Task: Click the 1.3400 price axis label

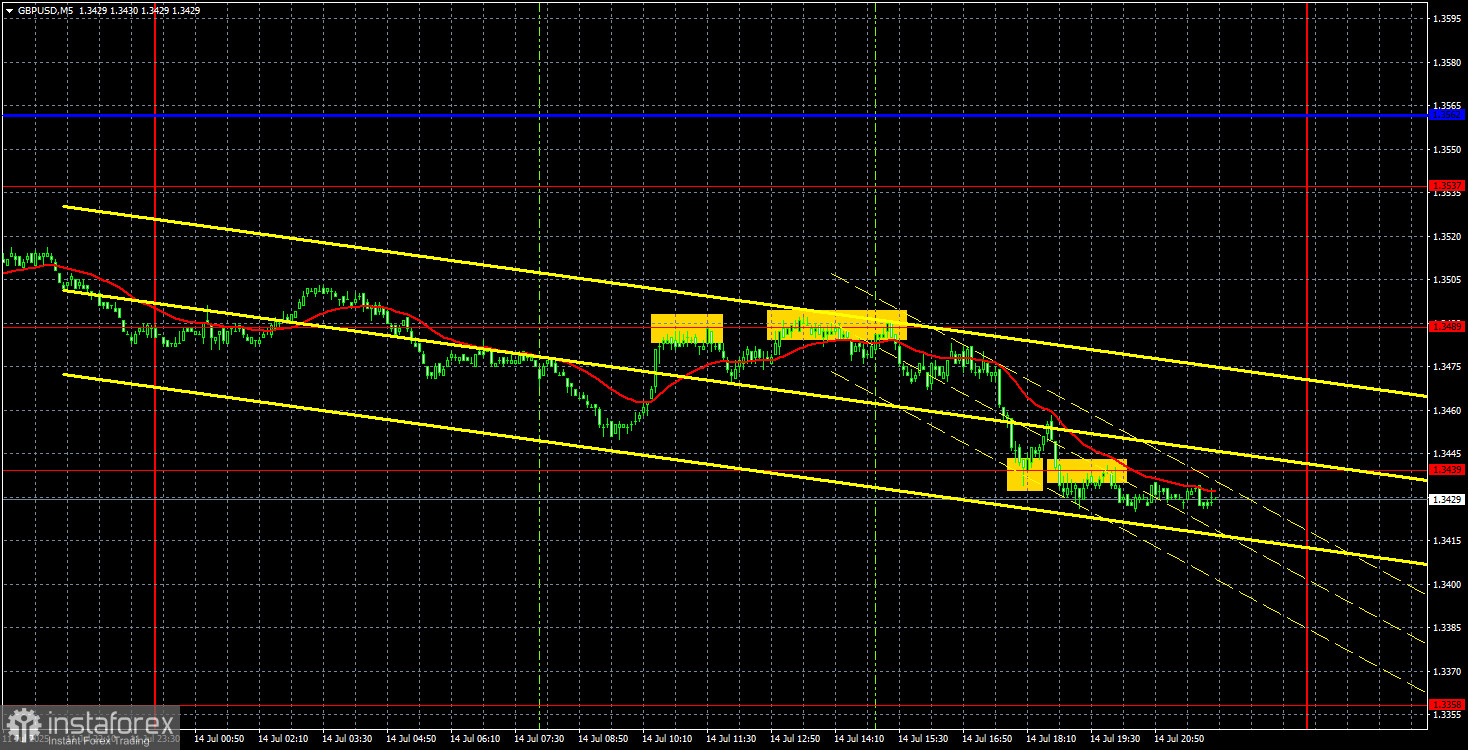Action: coord(1446,584)
